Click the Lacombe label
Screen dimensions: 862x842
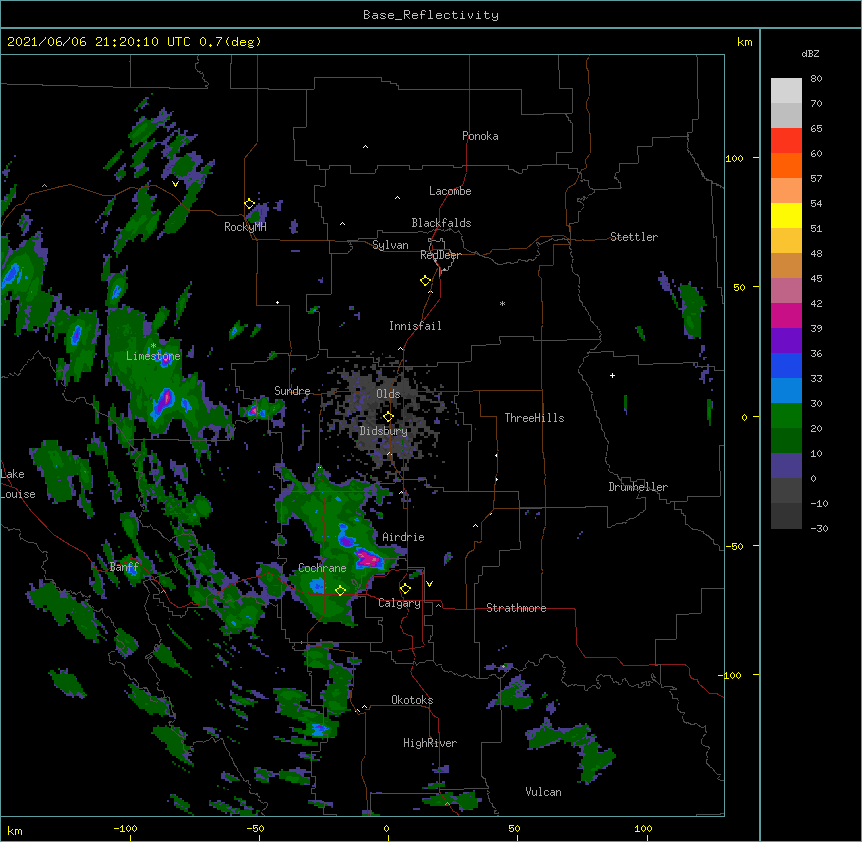click(x=450, y=191)
